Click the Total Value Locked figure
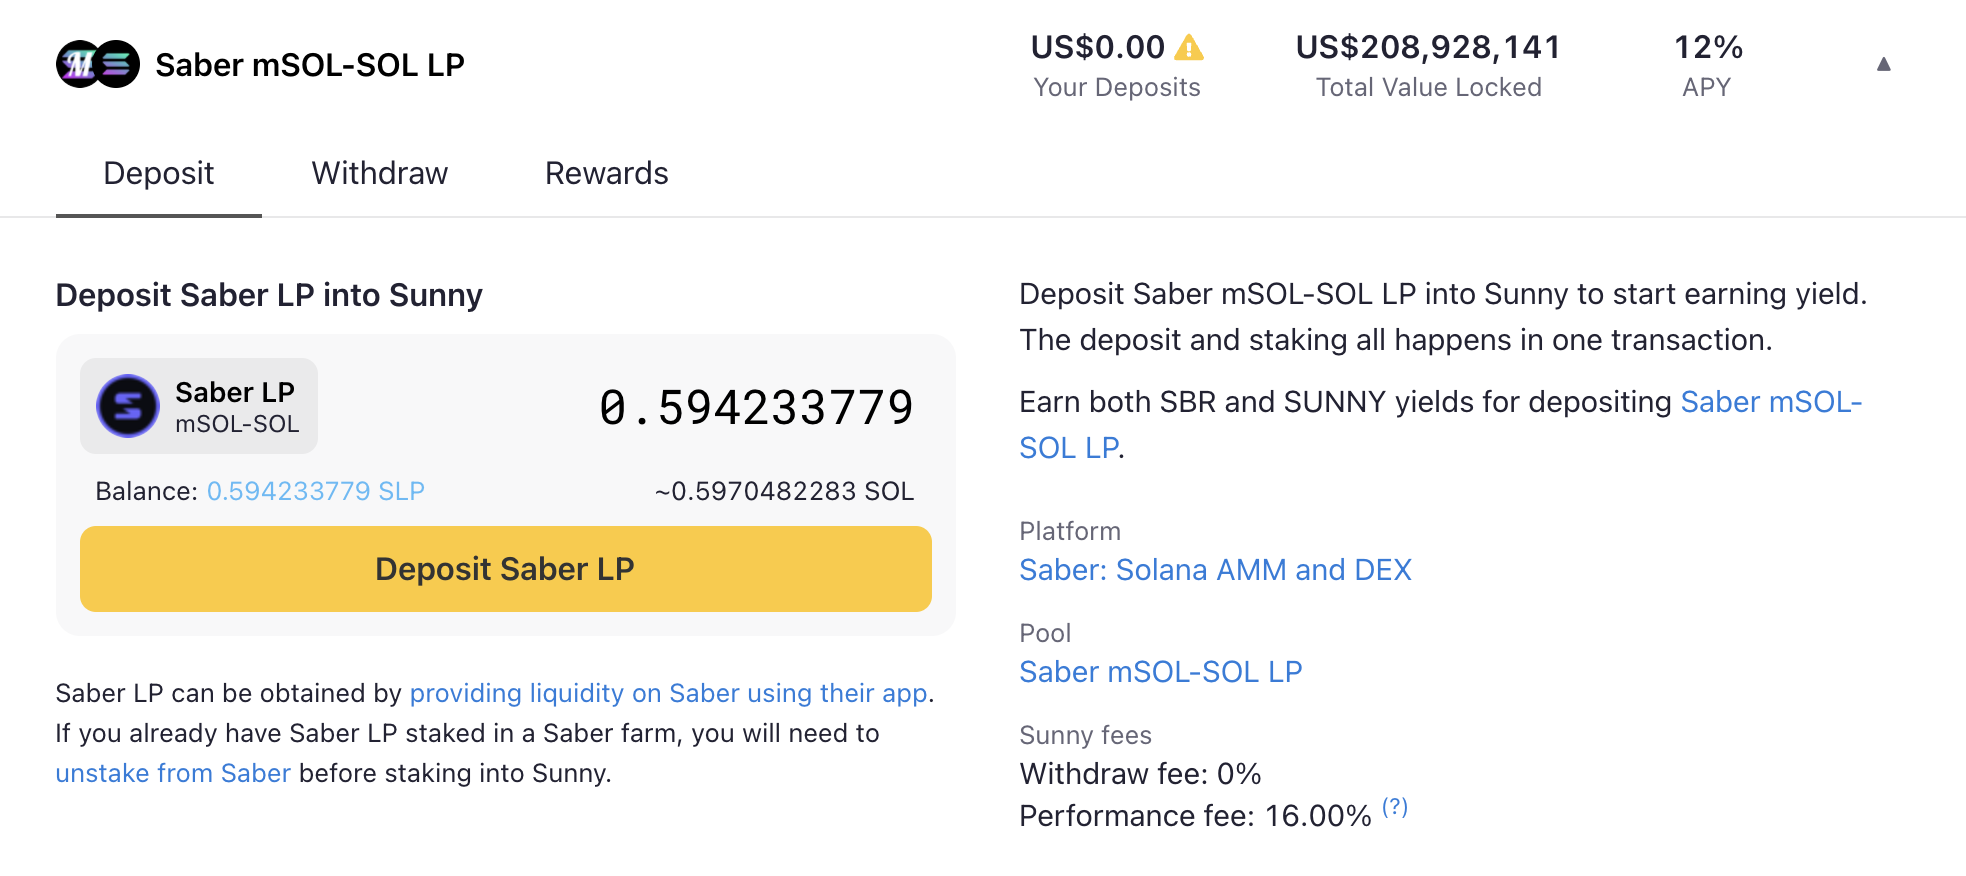Screen dimensions: 1966x876 [x=1428, y=47]
